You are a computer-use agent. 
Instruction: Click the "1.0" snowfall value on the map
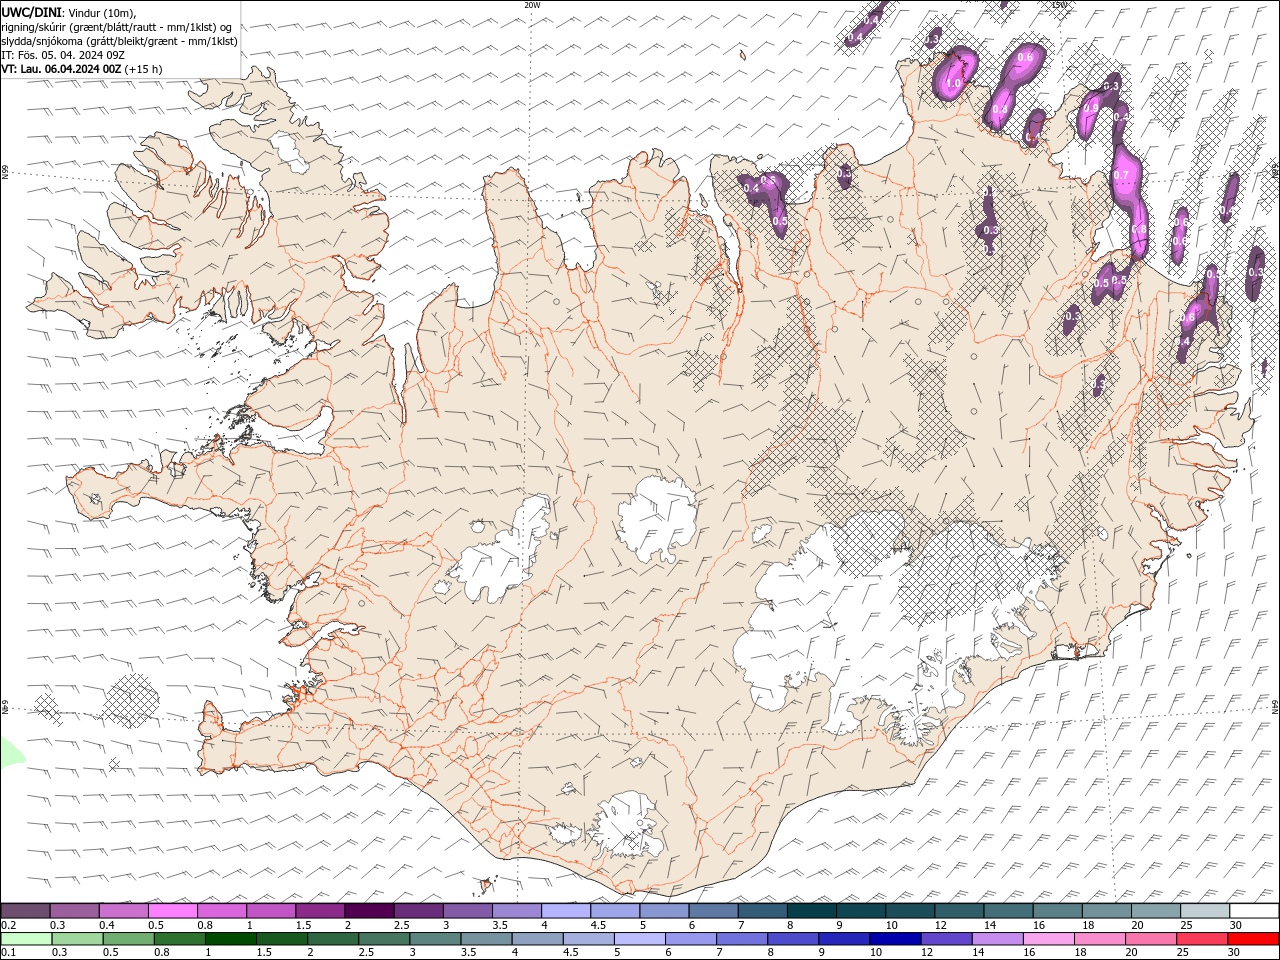coord(954,84)
